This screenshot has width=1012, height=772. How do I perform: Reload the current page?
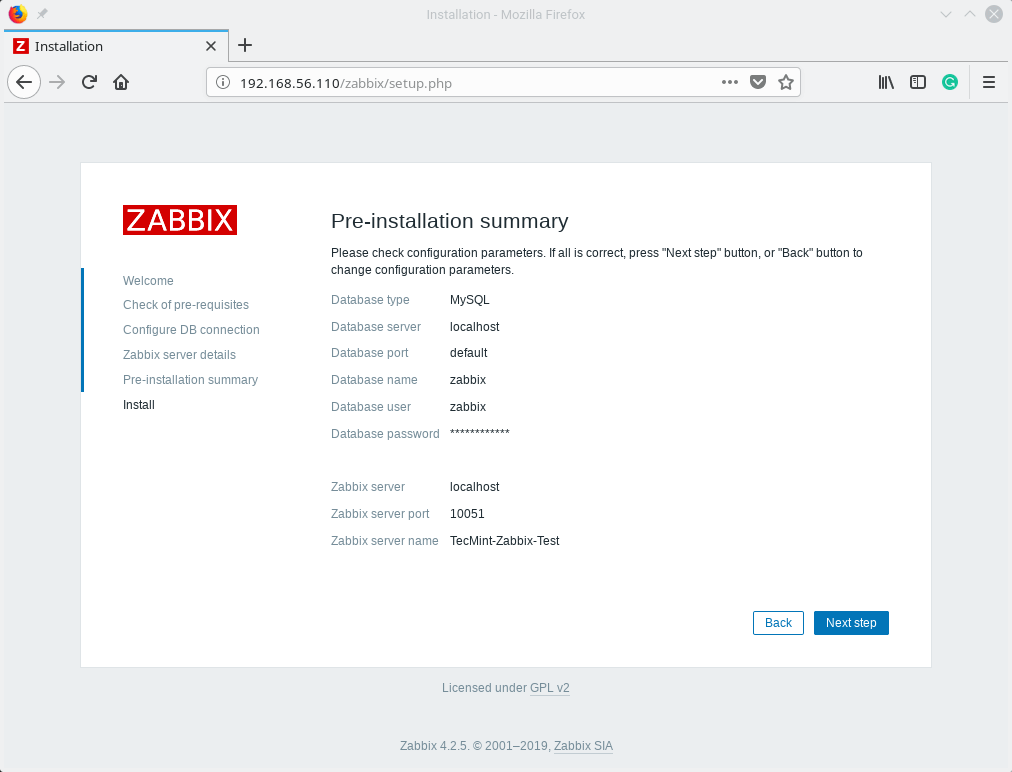pyautogui.click(x=89, y=82)
